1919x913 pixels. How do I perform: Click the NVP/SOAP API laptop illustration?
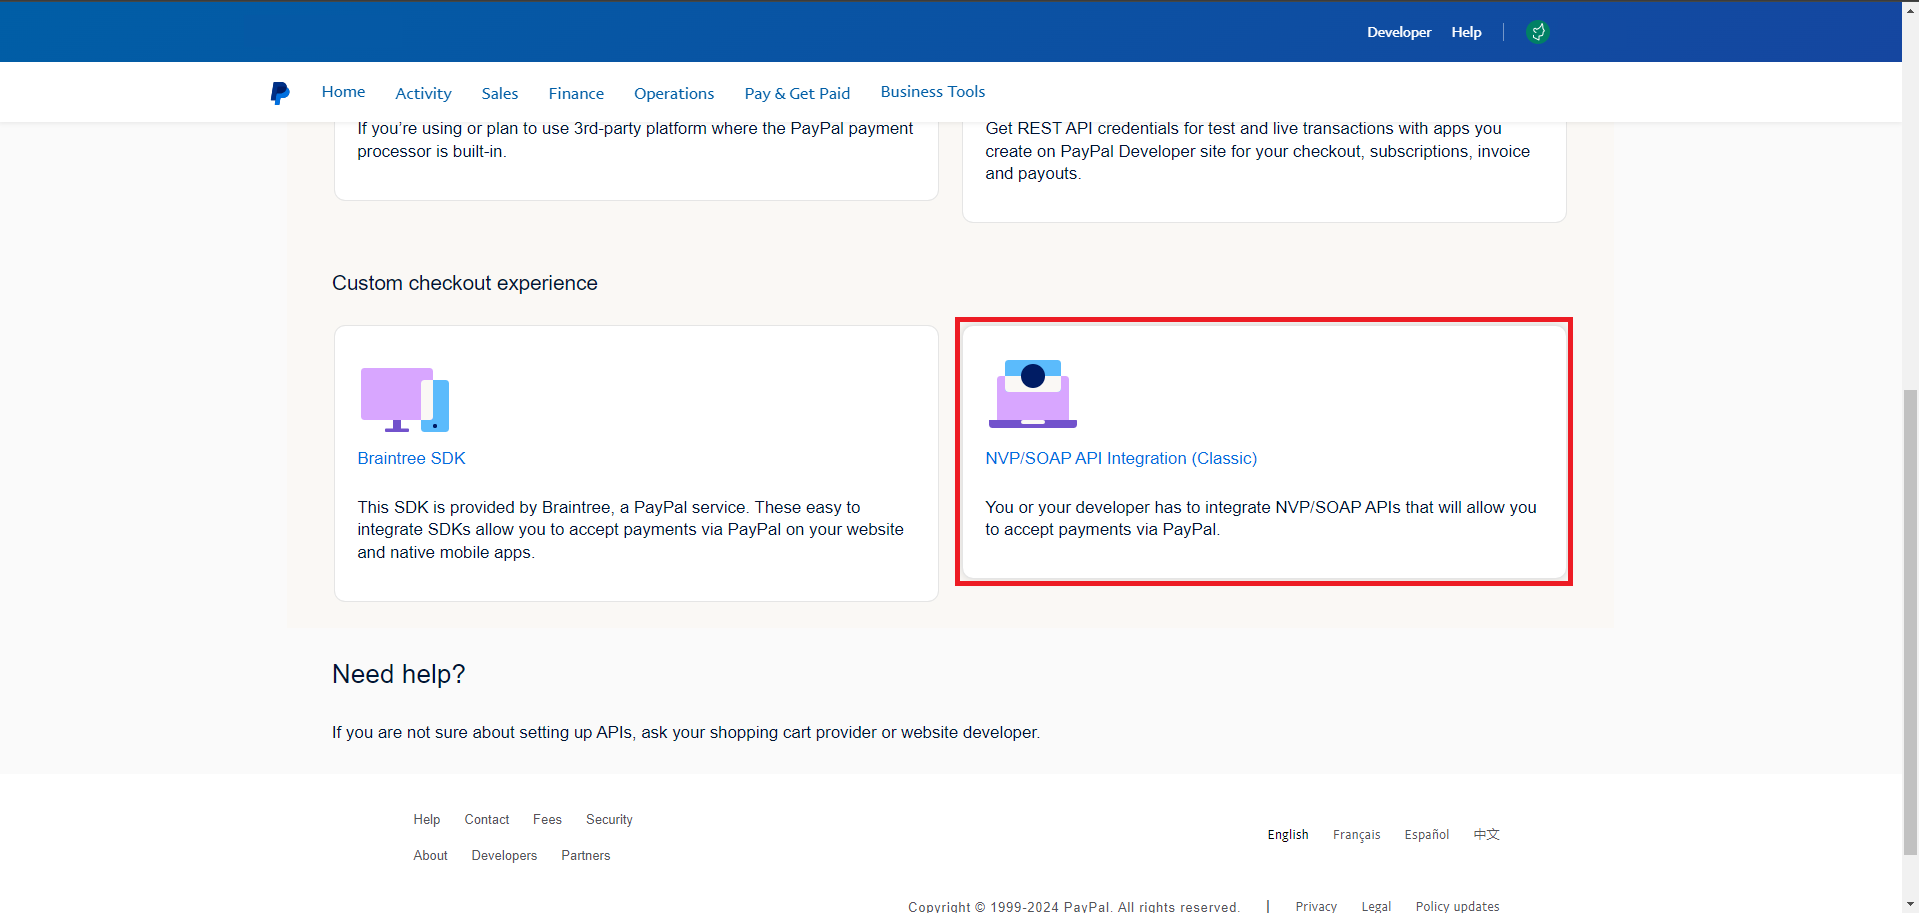coord(1033,394)
